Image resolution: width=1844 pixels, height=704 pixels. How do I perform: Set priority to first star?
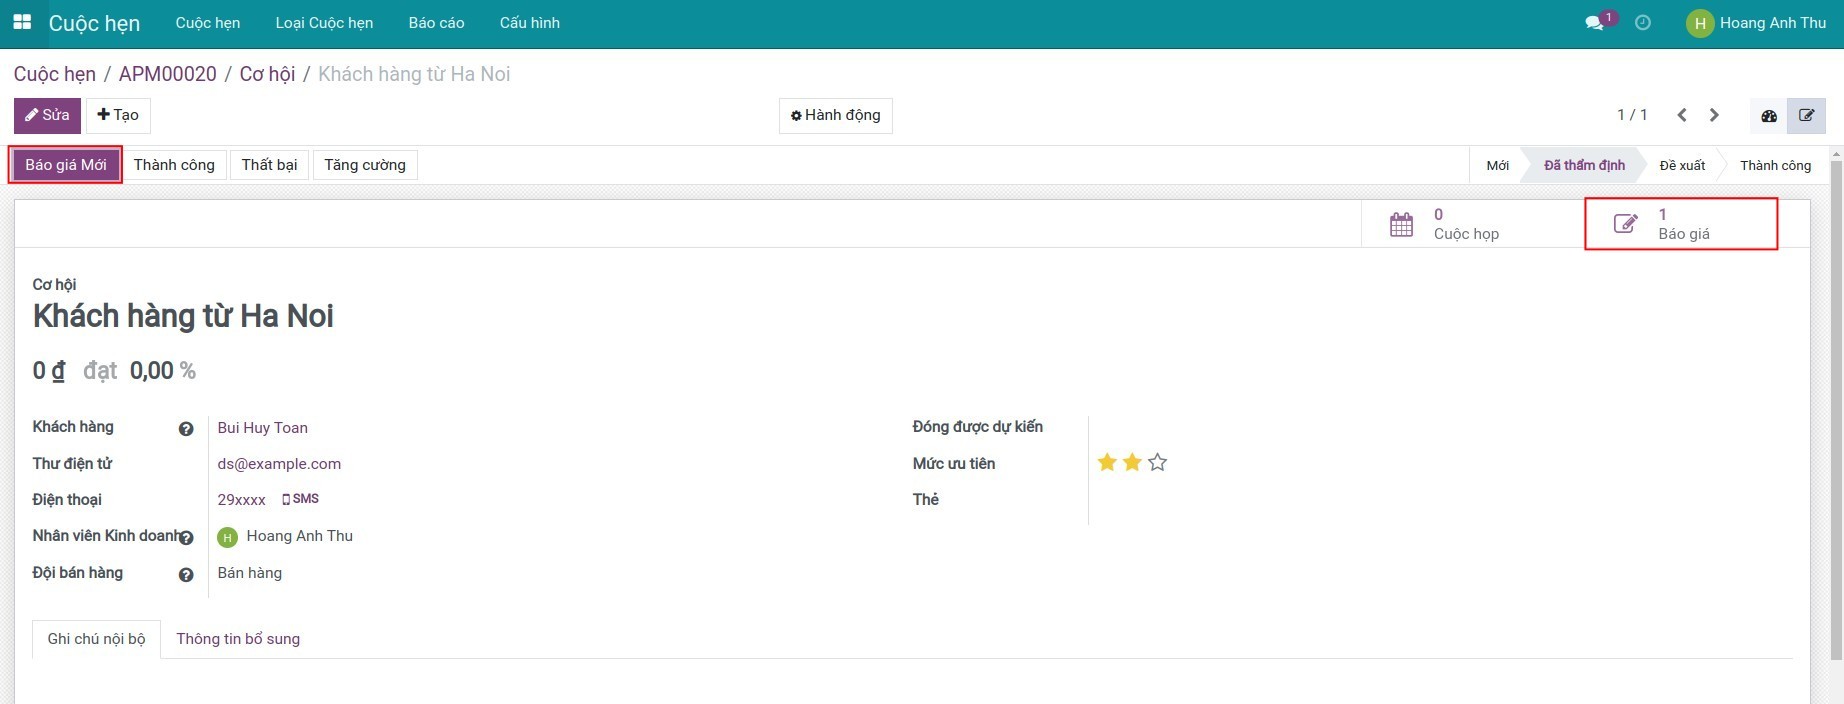[1107, 462]
